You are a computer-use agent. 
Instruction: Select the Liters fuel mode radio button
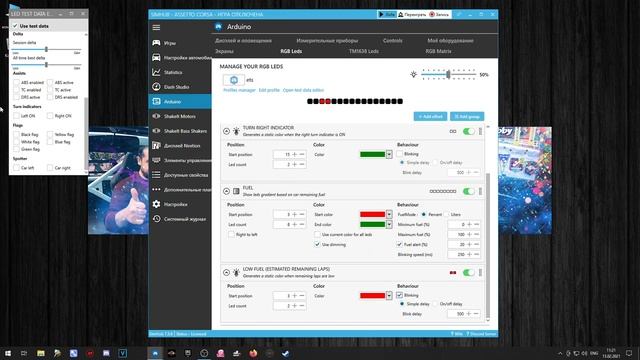click(x=447, y=214)
